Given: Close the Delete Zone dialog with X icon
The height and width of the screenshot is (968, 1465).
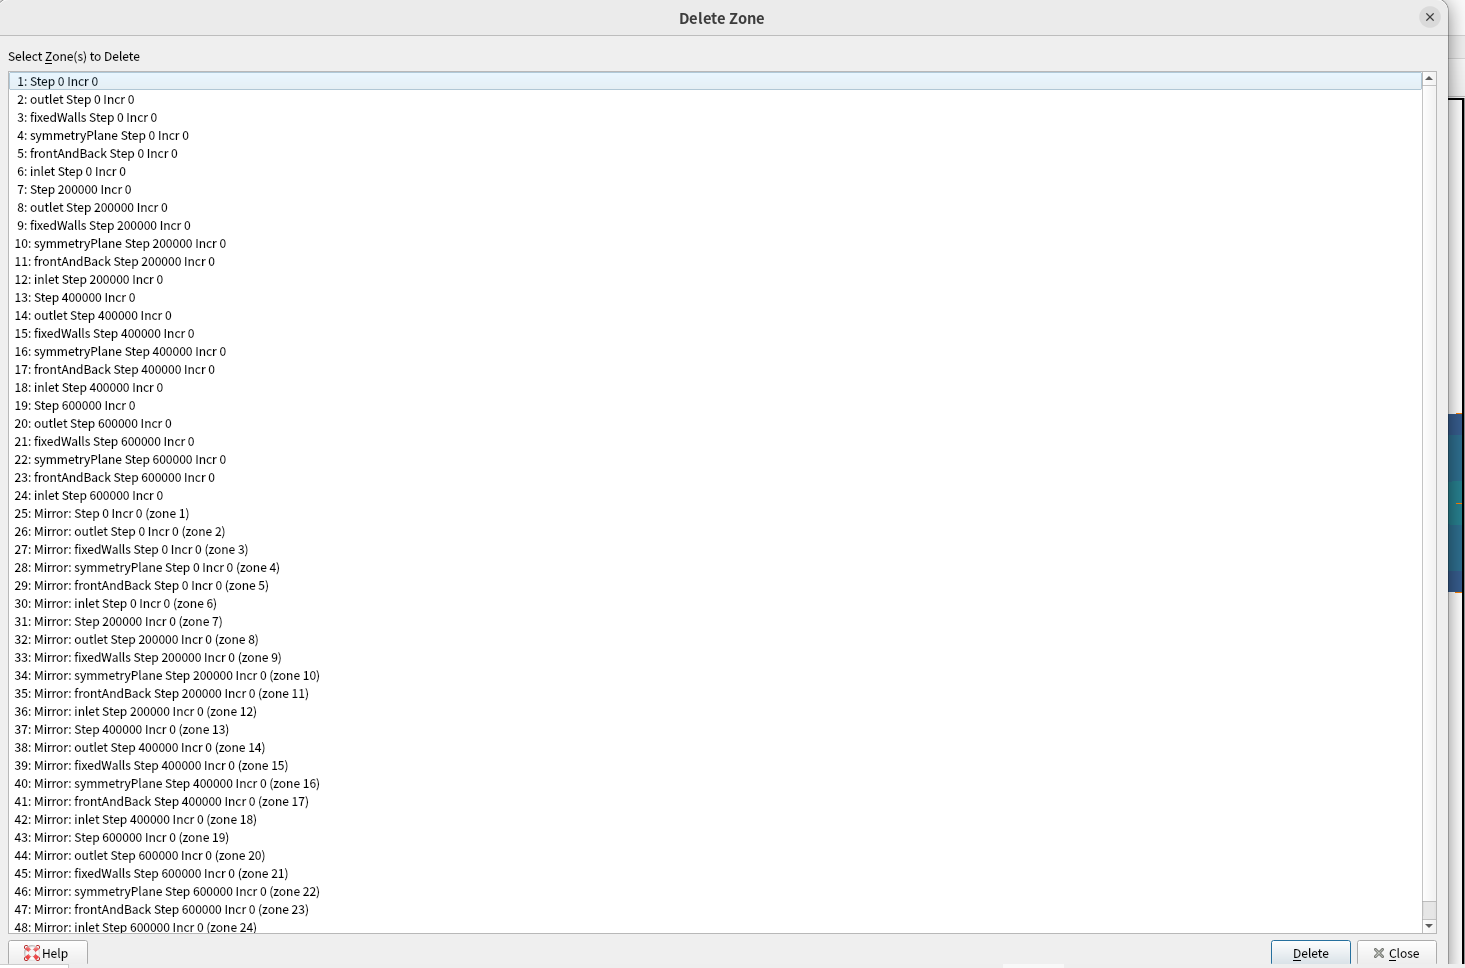Looking at the screenshot, I should coord(1429,17).
